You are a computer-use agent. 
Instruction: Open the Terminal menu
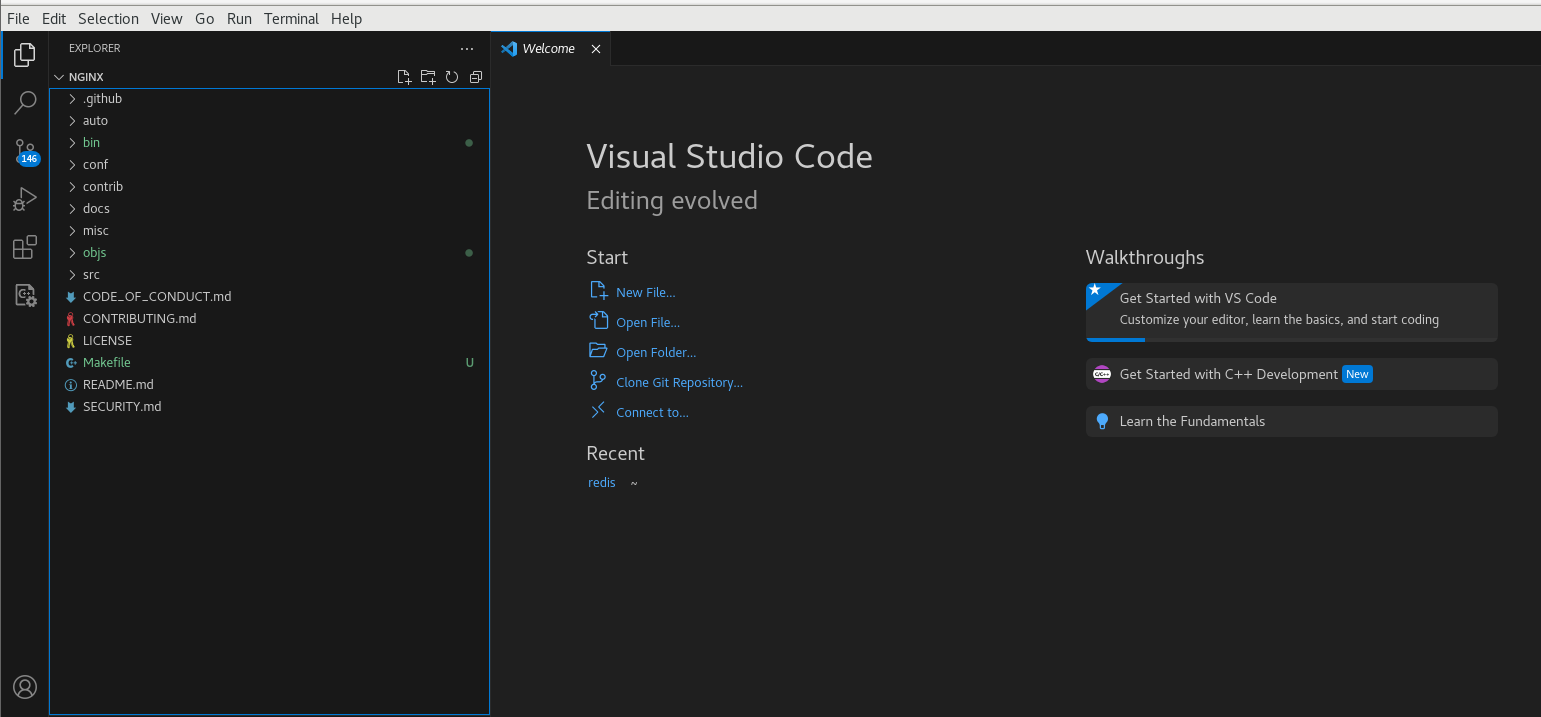click(x=291, y=18)
